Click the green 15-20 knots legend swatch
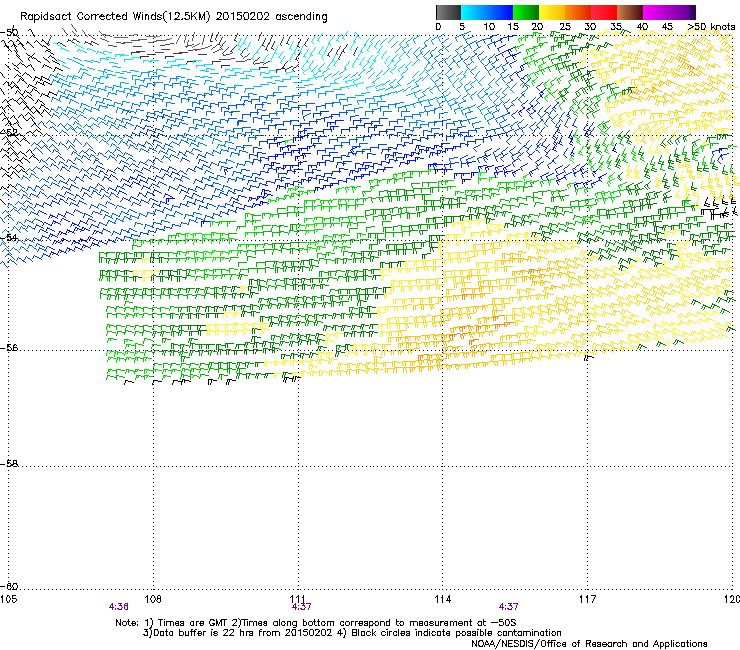 [526, 12]
